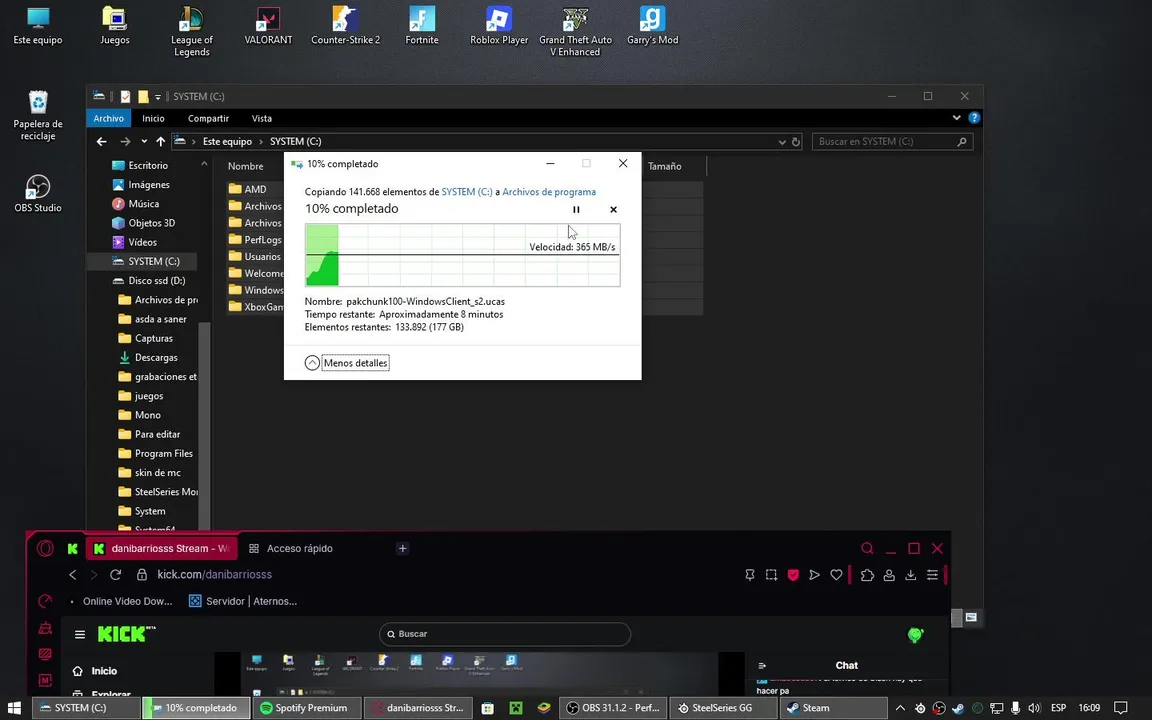Open Archivos de programa destination link
Screen dimensions: 1152x720
click(549, 192)
